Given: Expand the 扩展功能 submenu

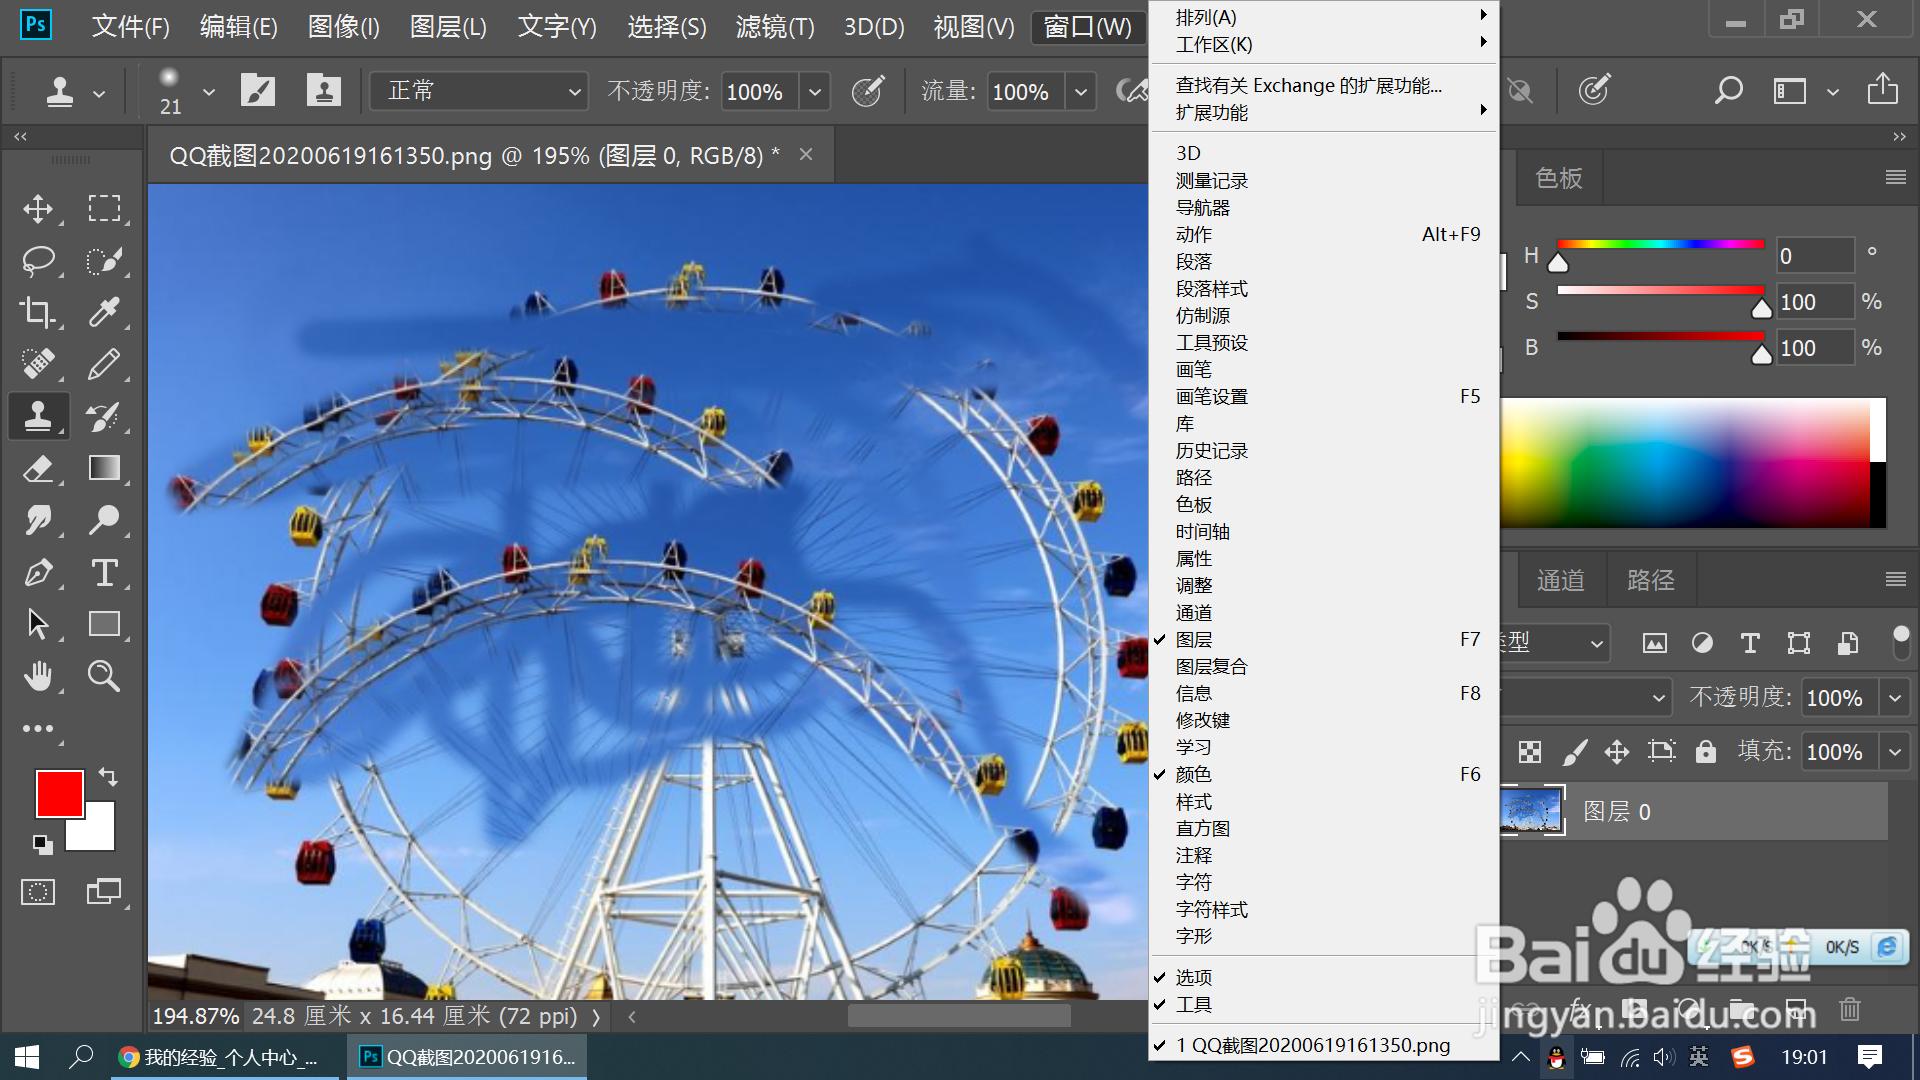Looking at the screenshot, I should tap(1323, 113).
